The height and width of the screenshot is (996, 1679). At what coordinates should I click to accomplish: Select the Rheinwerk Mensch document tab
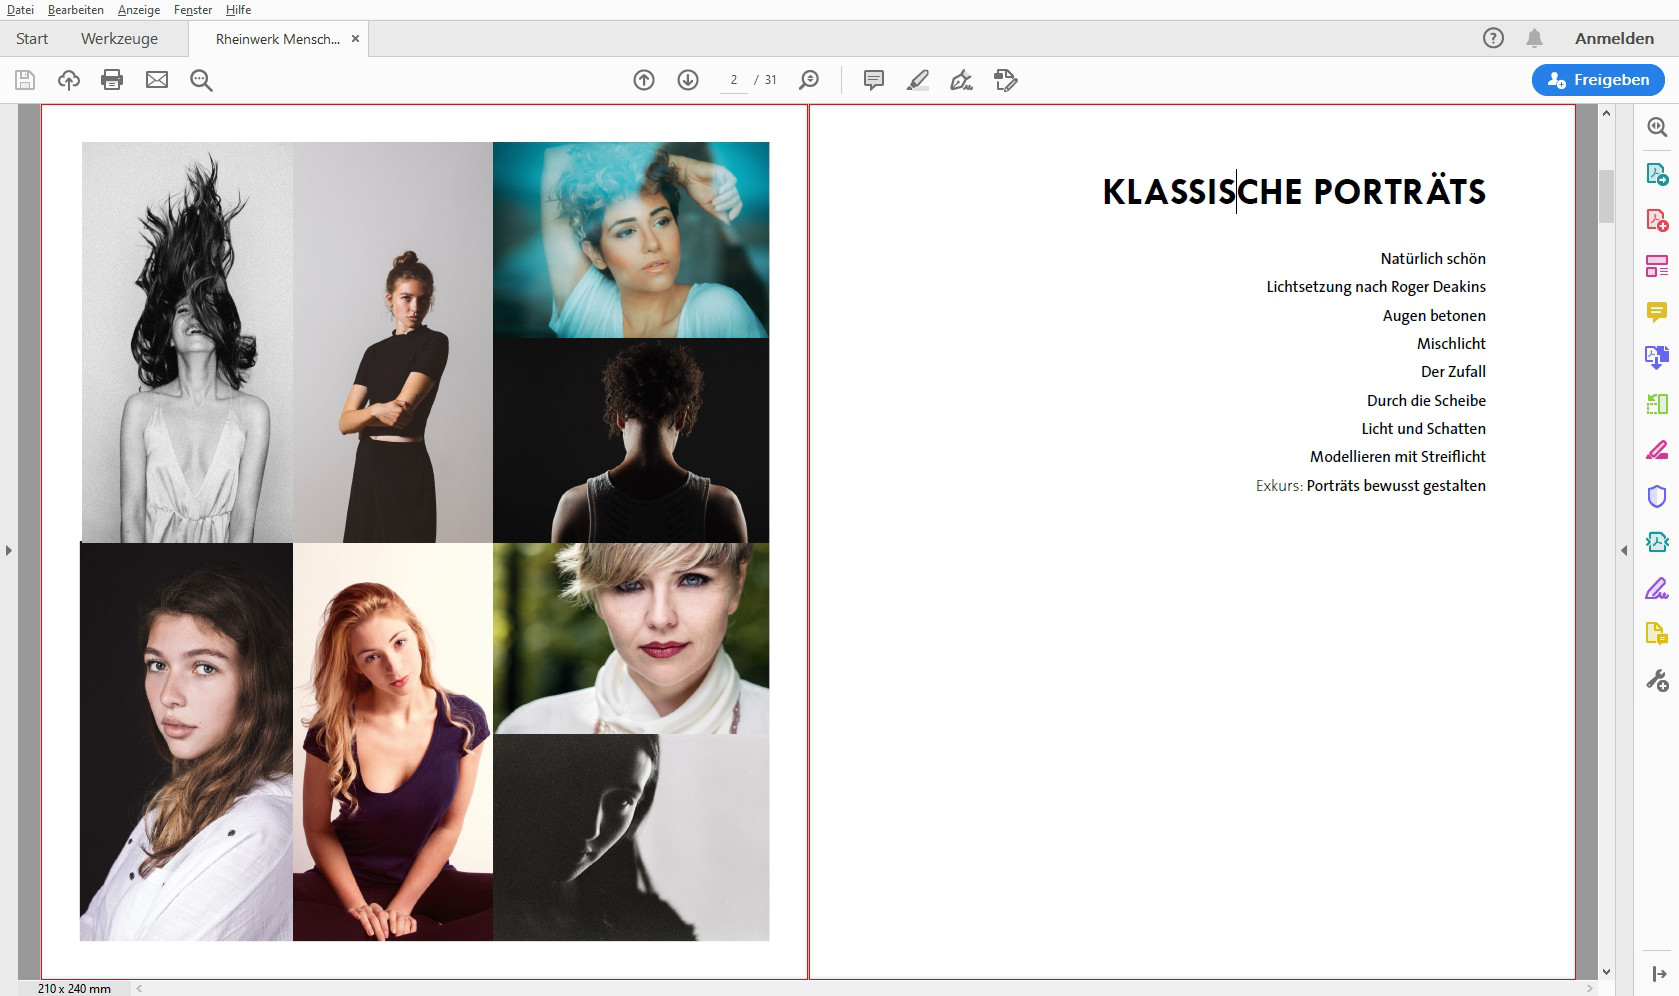[x=277, y=39]
